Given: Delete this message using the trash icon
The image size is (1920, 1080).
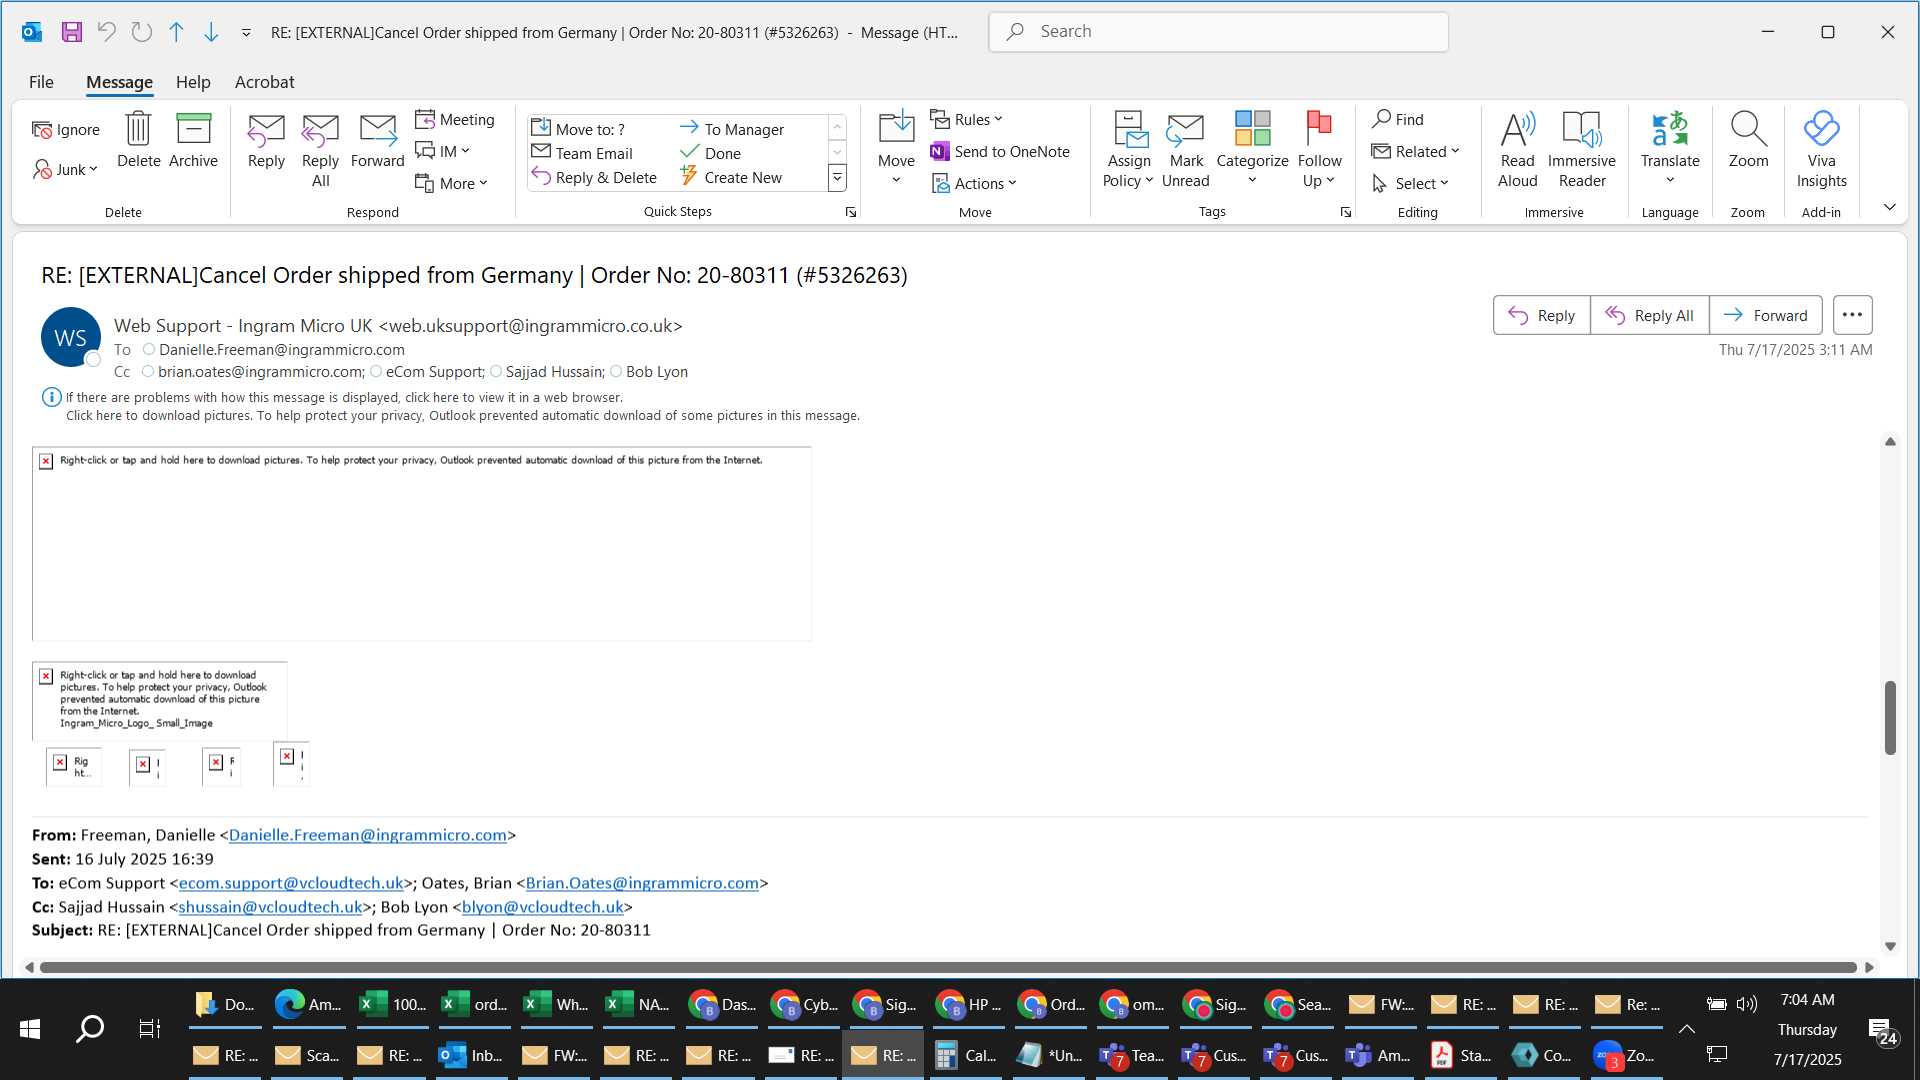Looking at the screenshot, I should [x=138, y=140].
